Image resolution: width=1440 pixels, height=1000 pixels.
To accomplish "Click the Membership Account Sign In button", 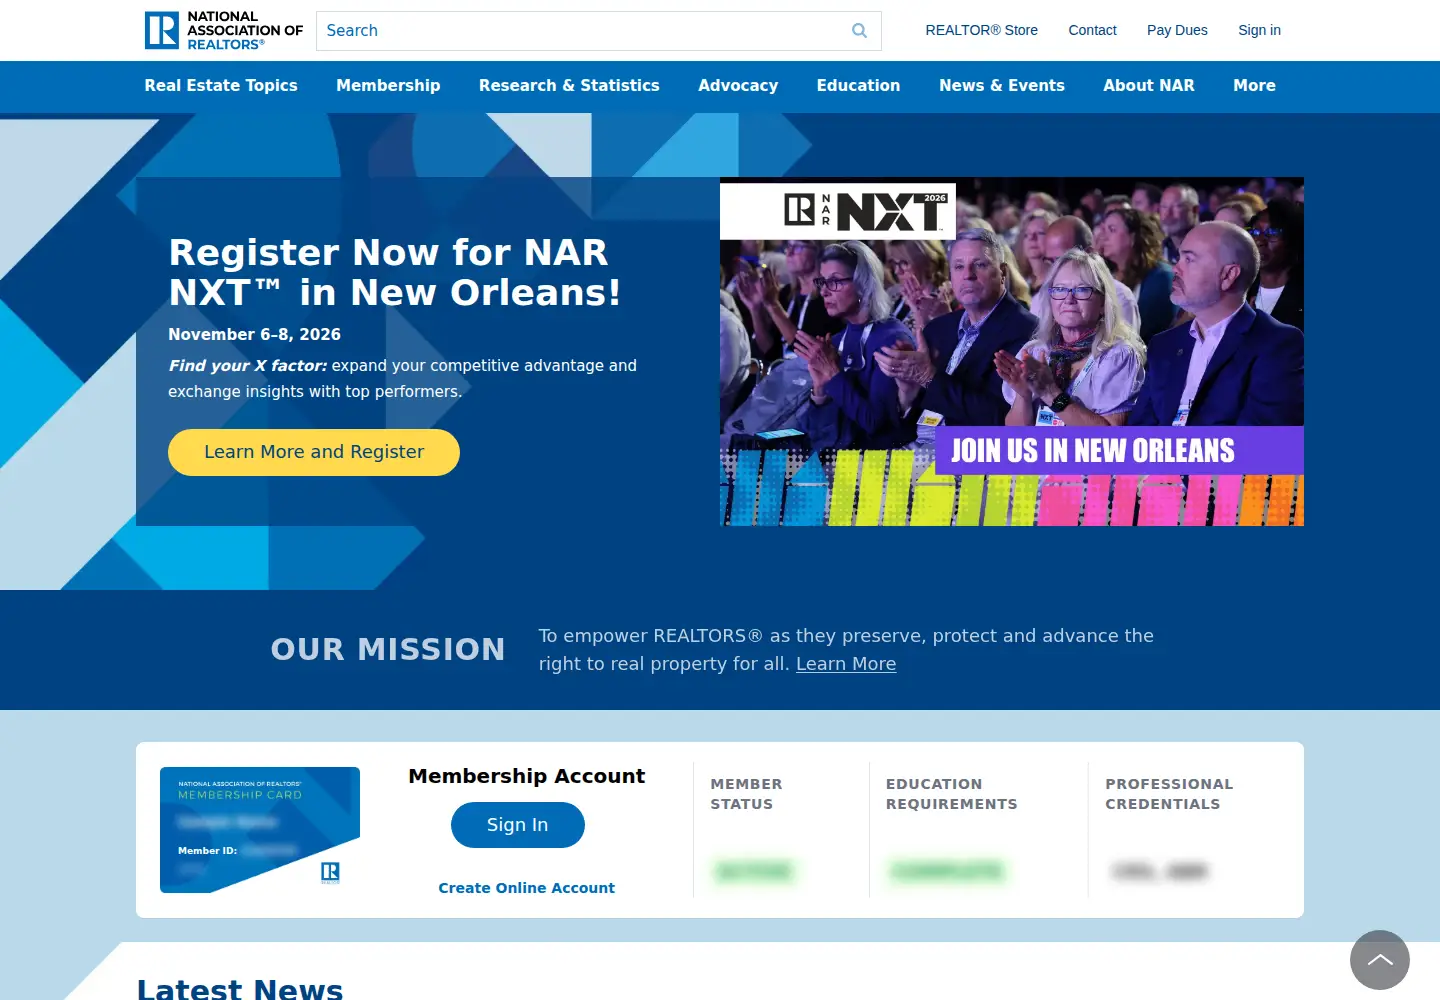I will (x=517, y=825).
